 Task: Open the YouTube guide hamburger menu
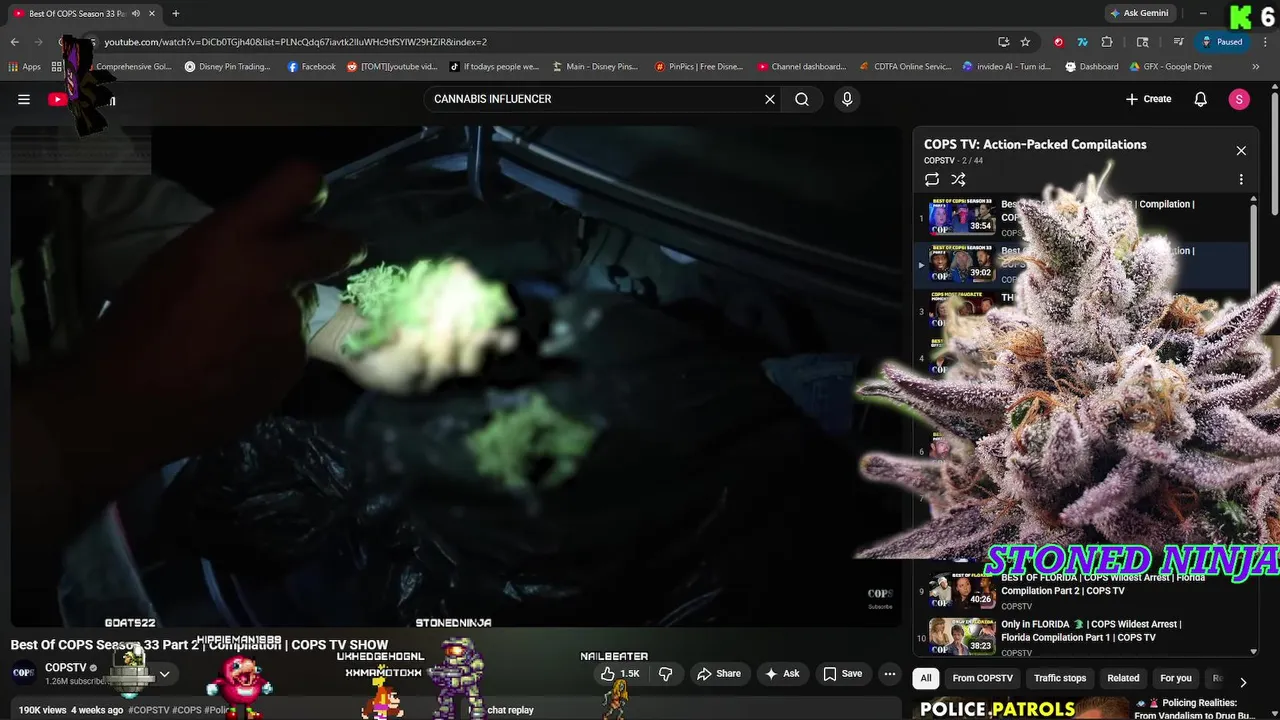point(24,99)
